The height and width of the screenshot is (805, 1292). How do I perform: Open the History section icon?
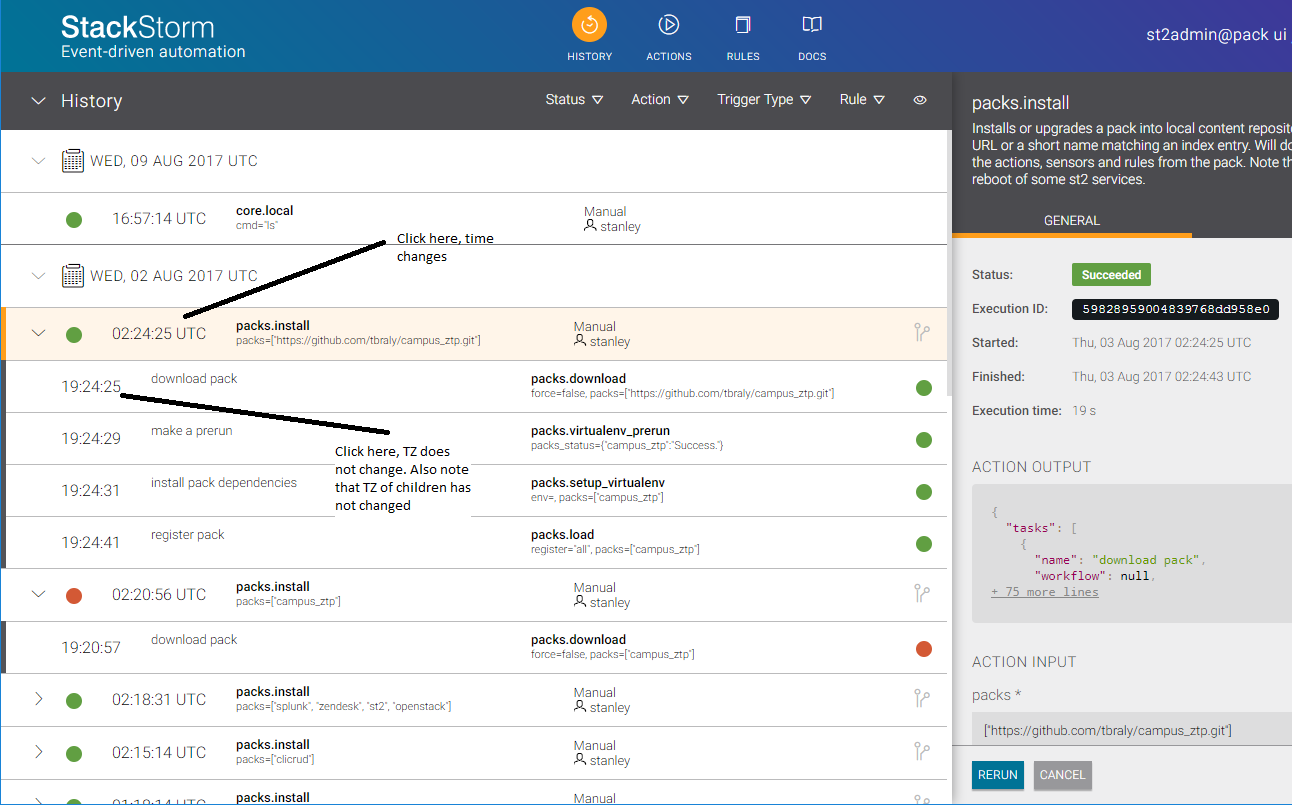[589, 24]
